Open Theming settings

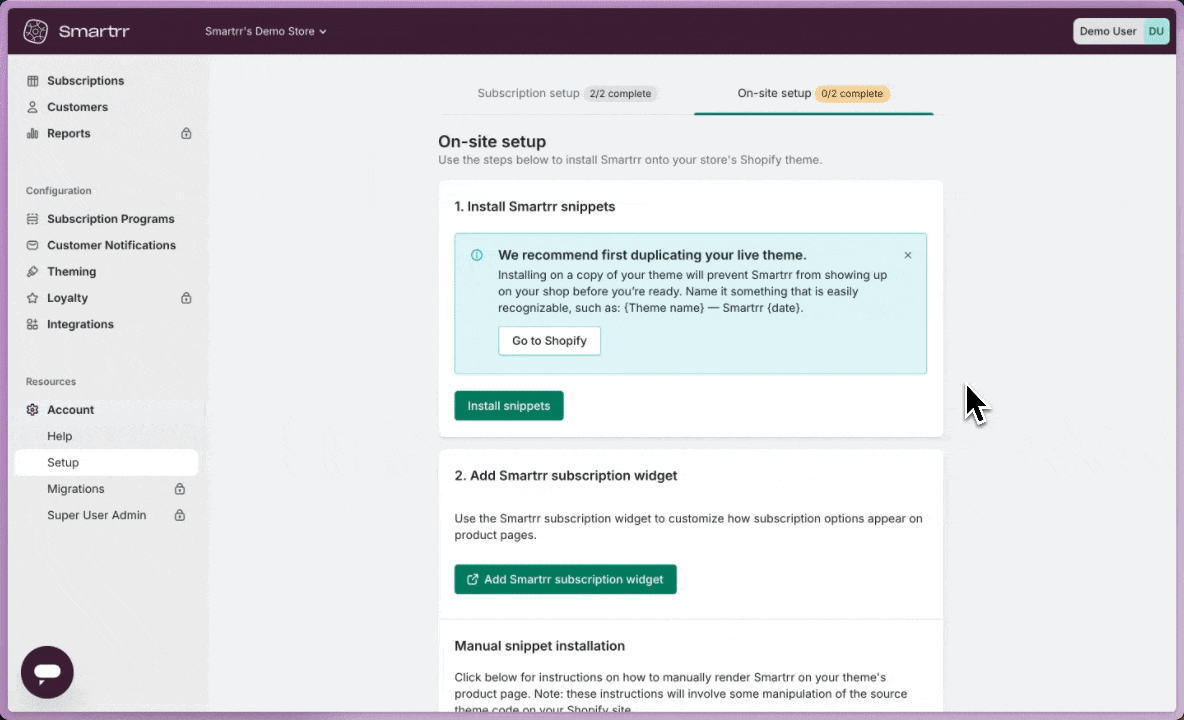click(x=71, y=272)
